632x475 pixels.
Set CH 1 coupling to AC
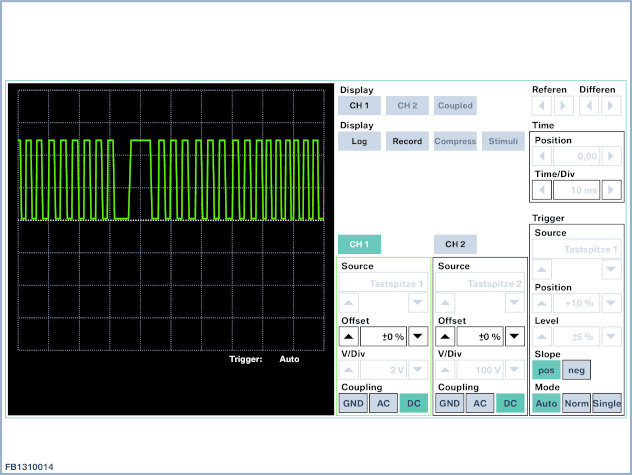tap(382, 403)
